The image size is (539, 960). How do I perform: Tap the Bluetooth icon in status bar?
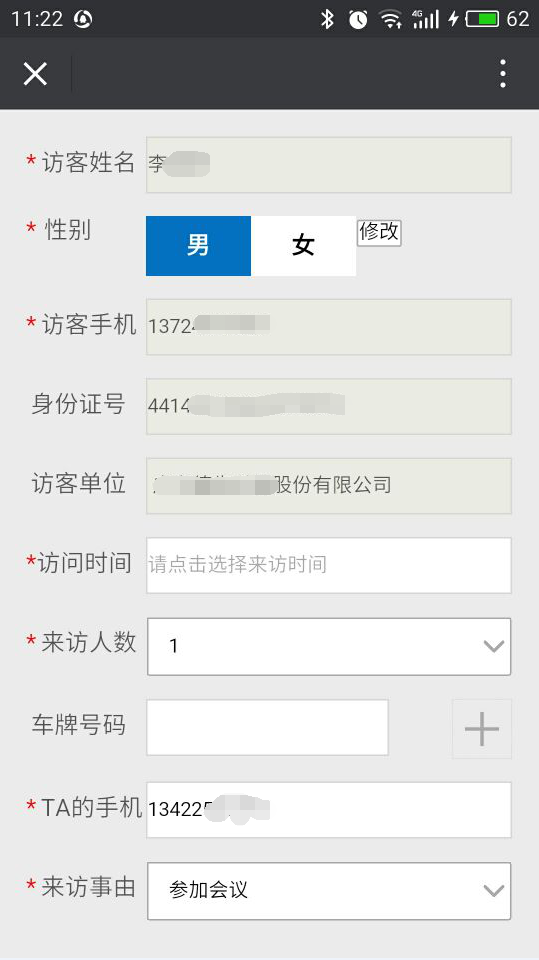coord(327,19)
